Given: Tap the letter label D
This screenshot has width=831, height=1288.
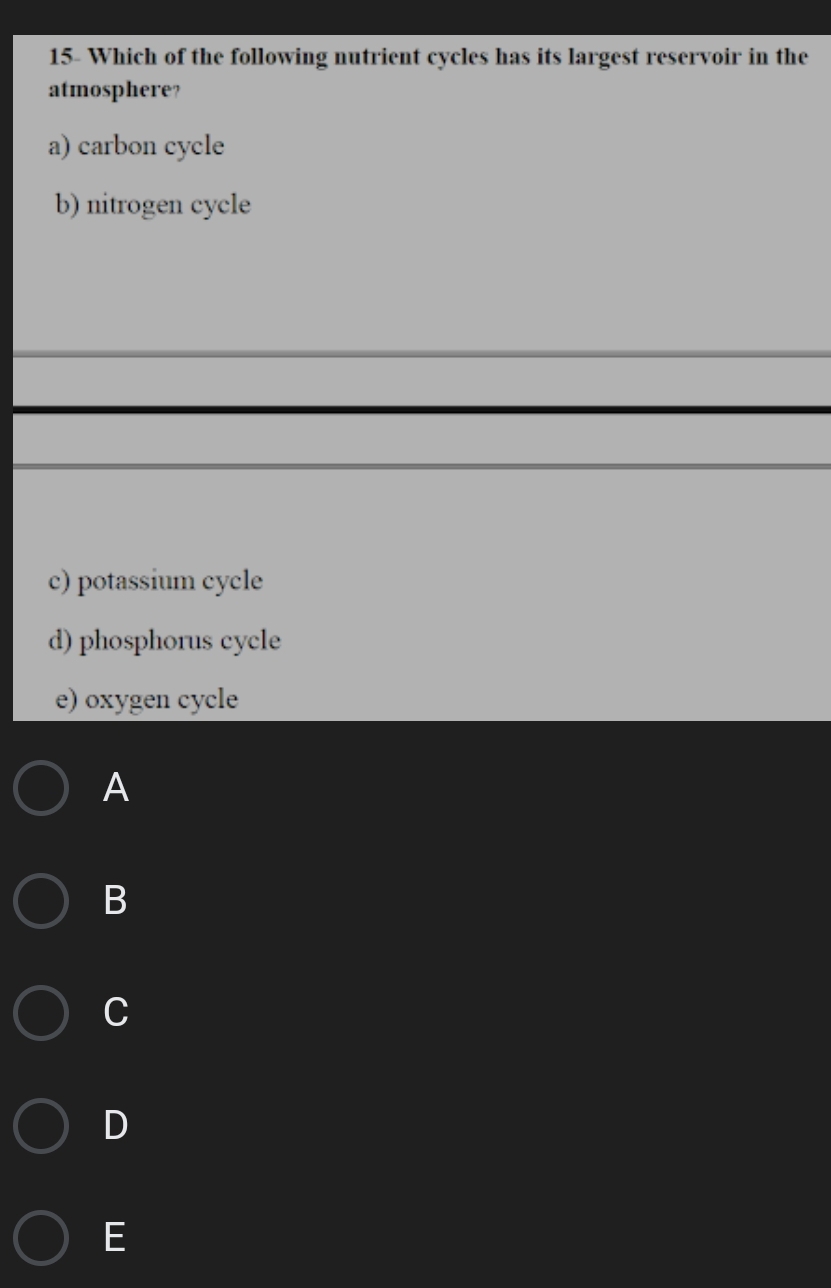Looking at the screenshot, I should point(116,1126).
